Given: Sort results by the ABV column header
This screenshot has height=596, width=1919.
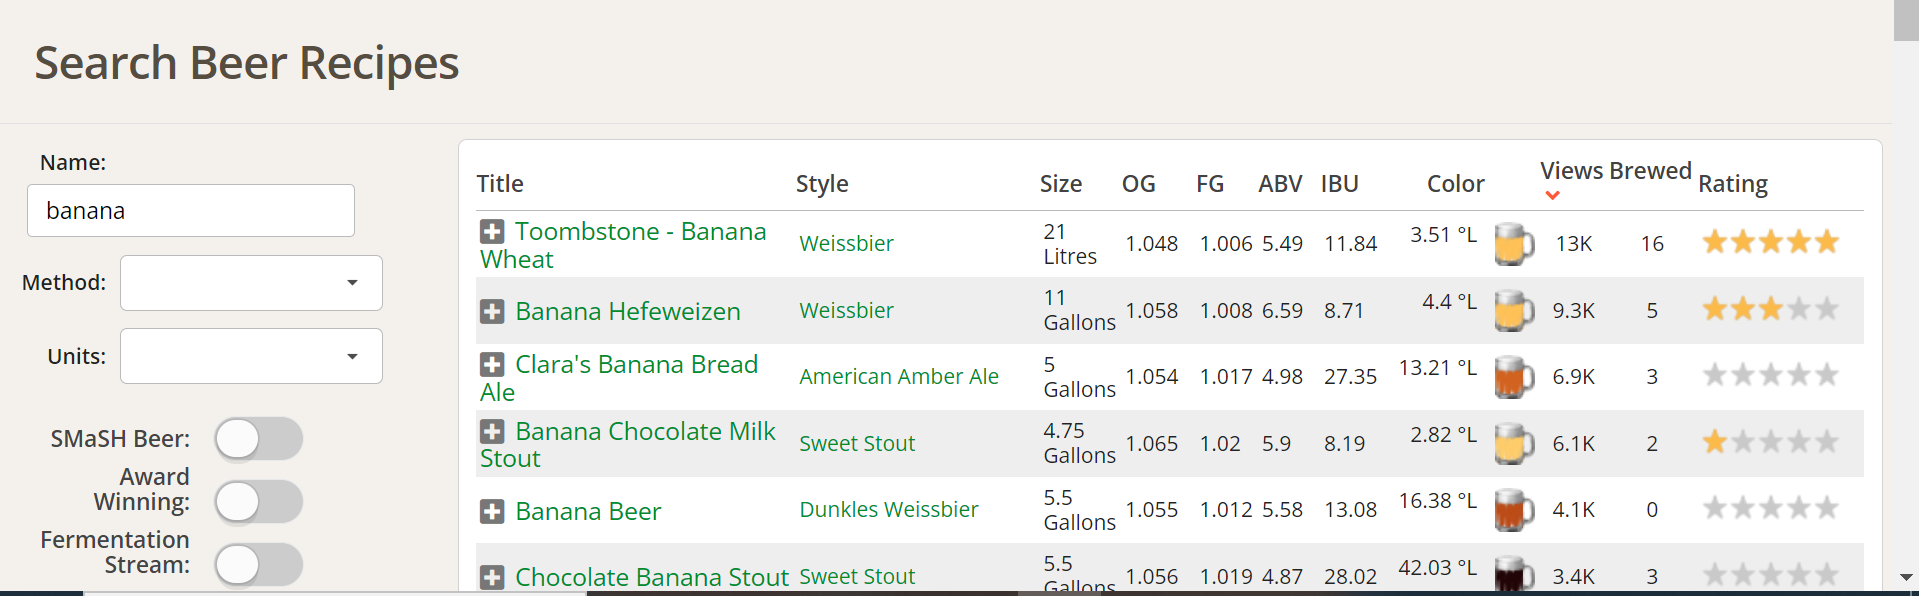Looking at the screenshot, I should pos(1280,184).
